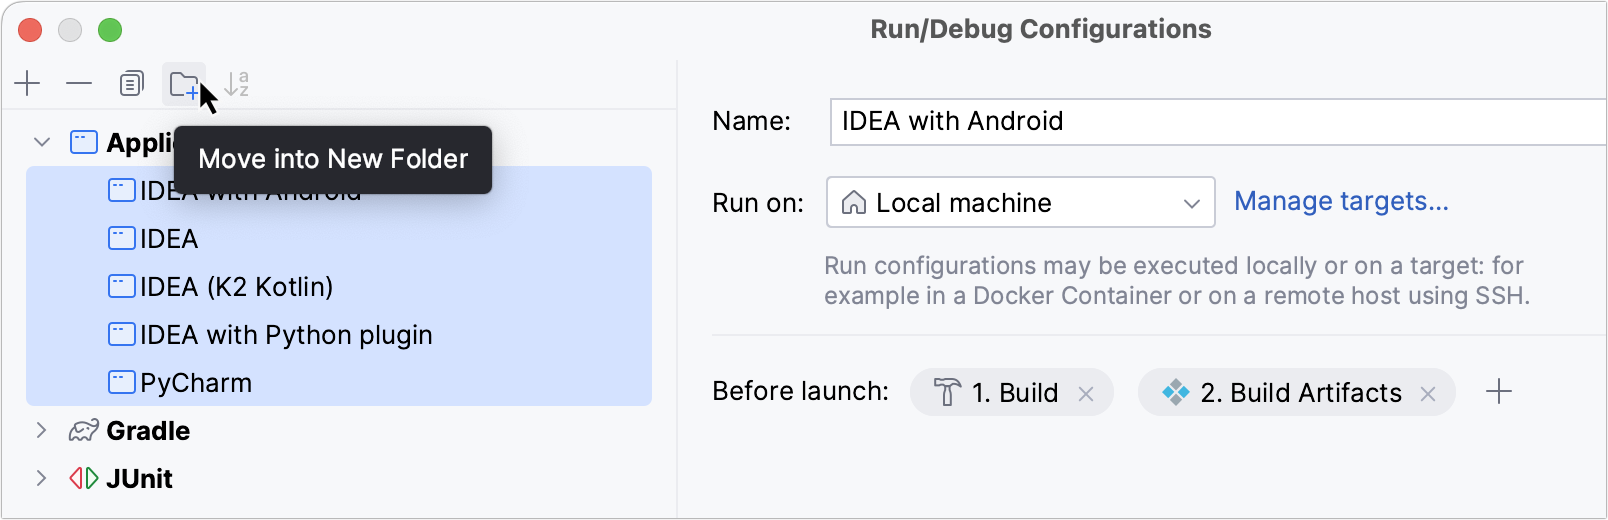Screen dimensions: 1608x520
Task: Click the Application folder icon
Action: point(84,143)
